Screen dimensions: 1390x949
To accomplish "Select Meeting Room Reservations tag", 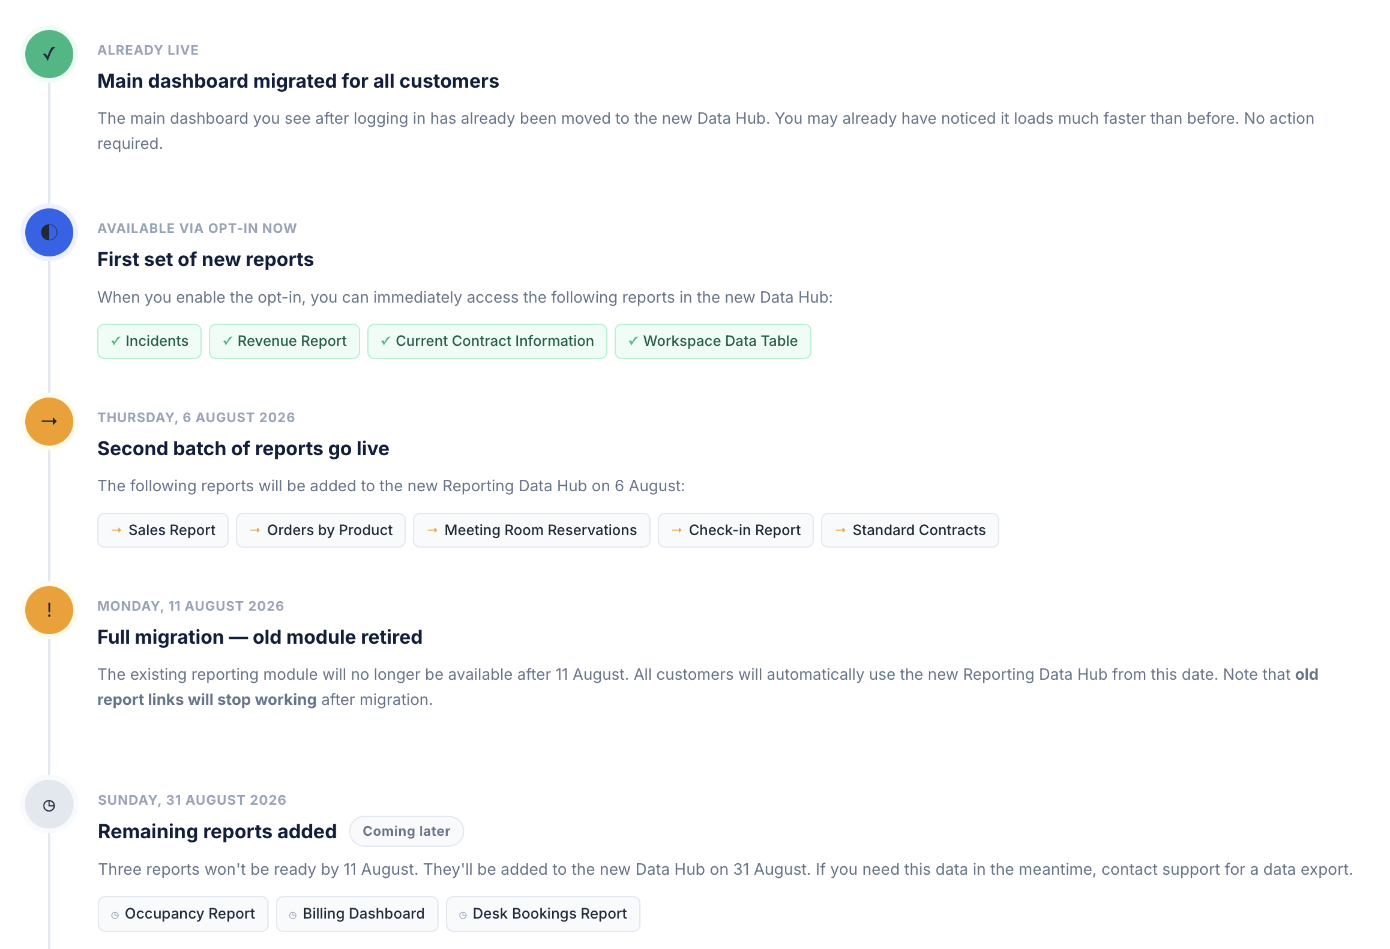I will (532, 530).
